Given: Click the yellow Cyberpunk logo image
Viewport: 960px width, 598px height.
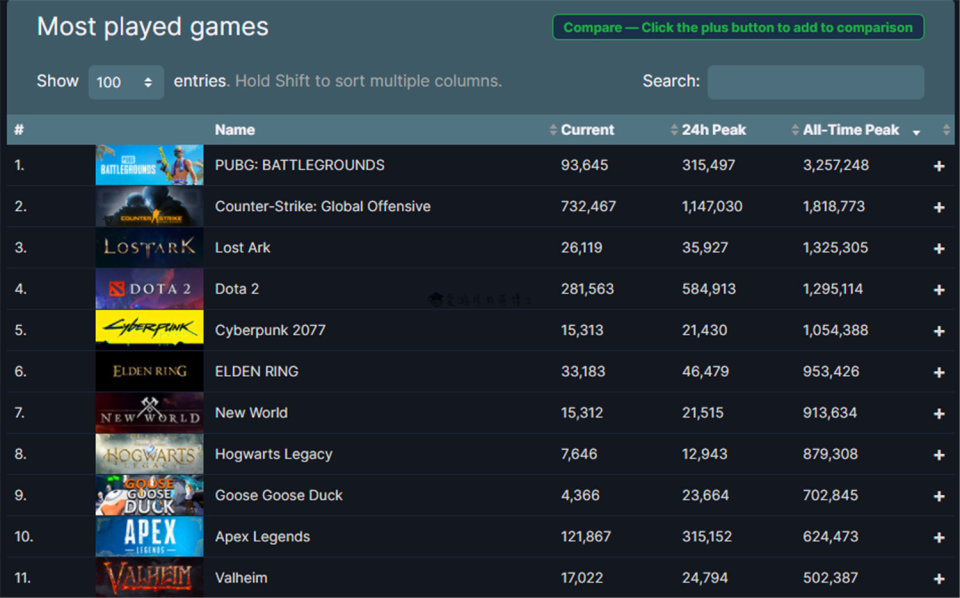Looking at the screenshot, I should tap(149, 330).
